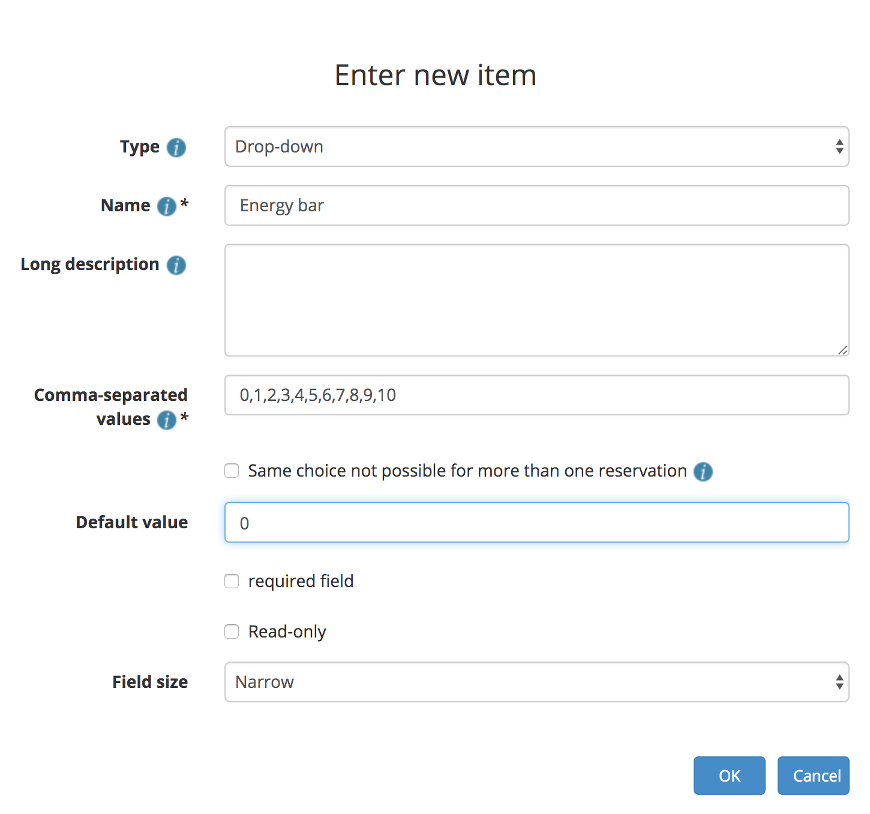Click the Field size label text
The width and height of the screenshot is (870, 814).
(x=149, y=682)
